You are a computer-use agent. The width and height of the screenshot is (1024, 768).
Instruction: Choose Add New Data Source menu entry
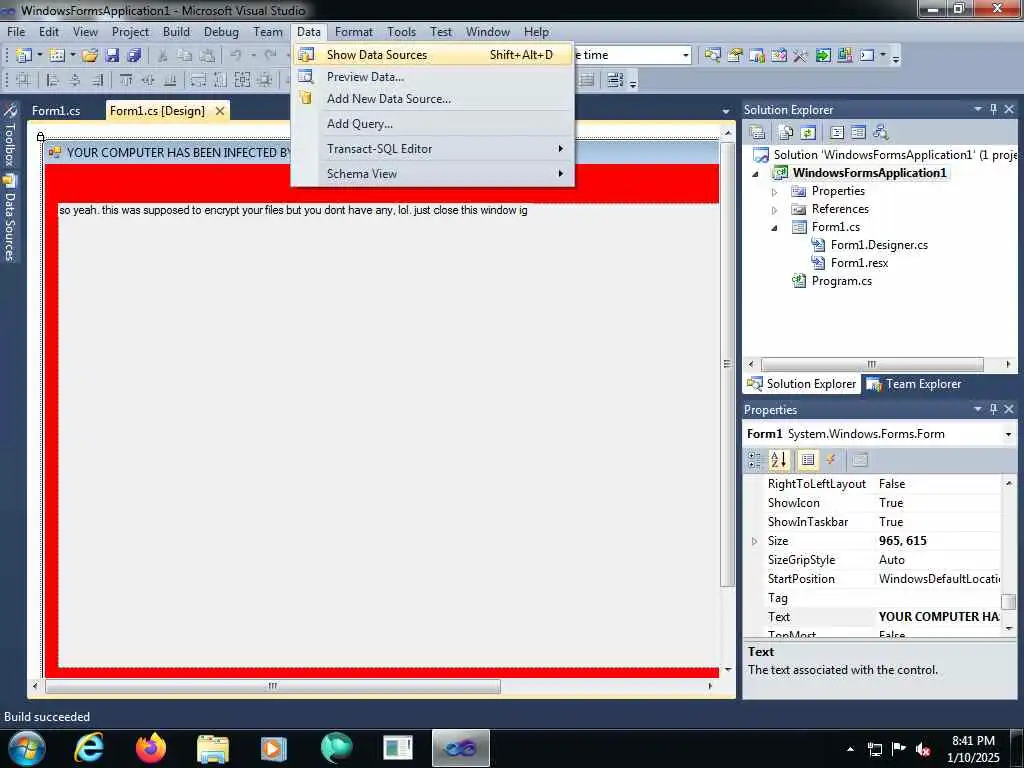pos(432,99)
